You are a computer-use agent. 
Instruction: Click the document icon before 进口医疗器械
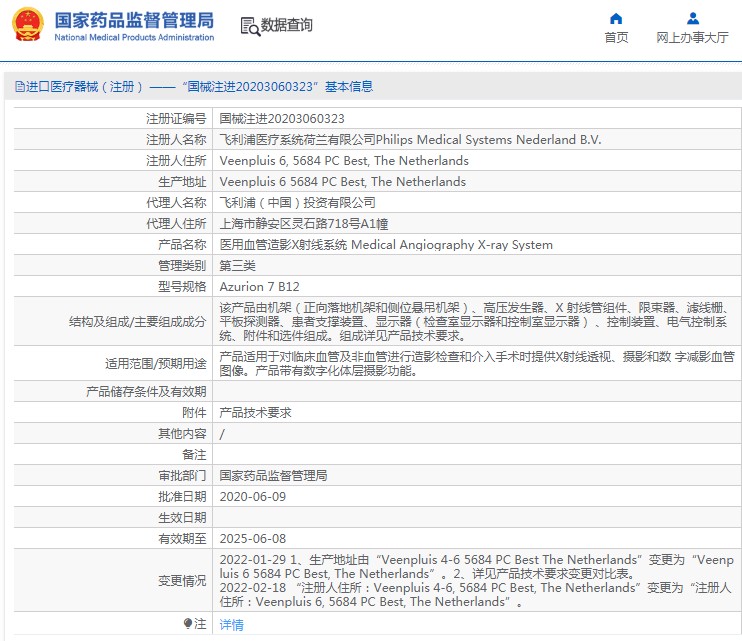pos(20,87)
